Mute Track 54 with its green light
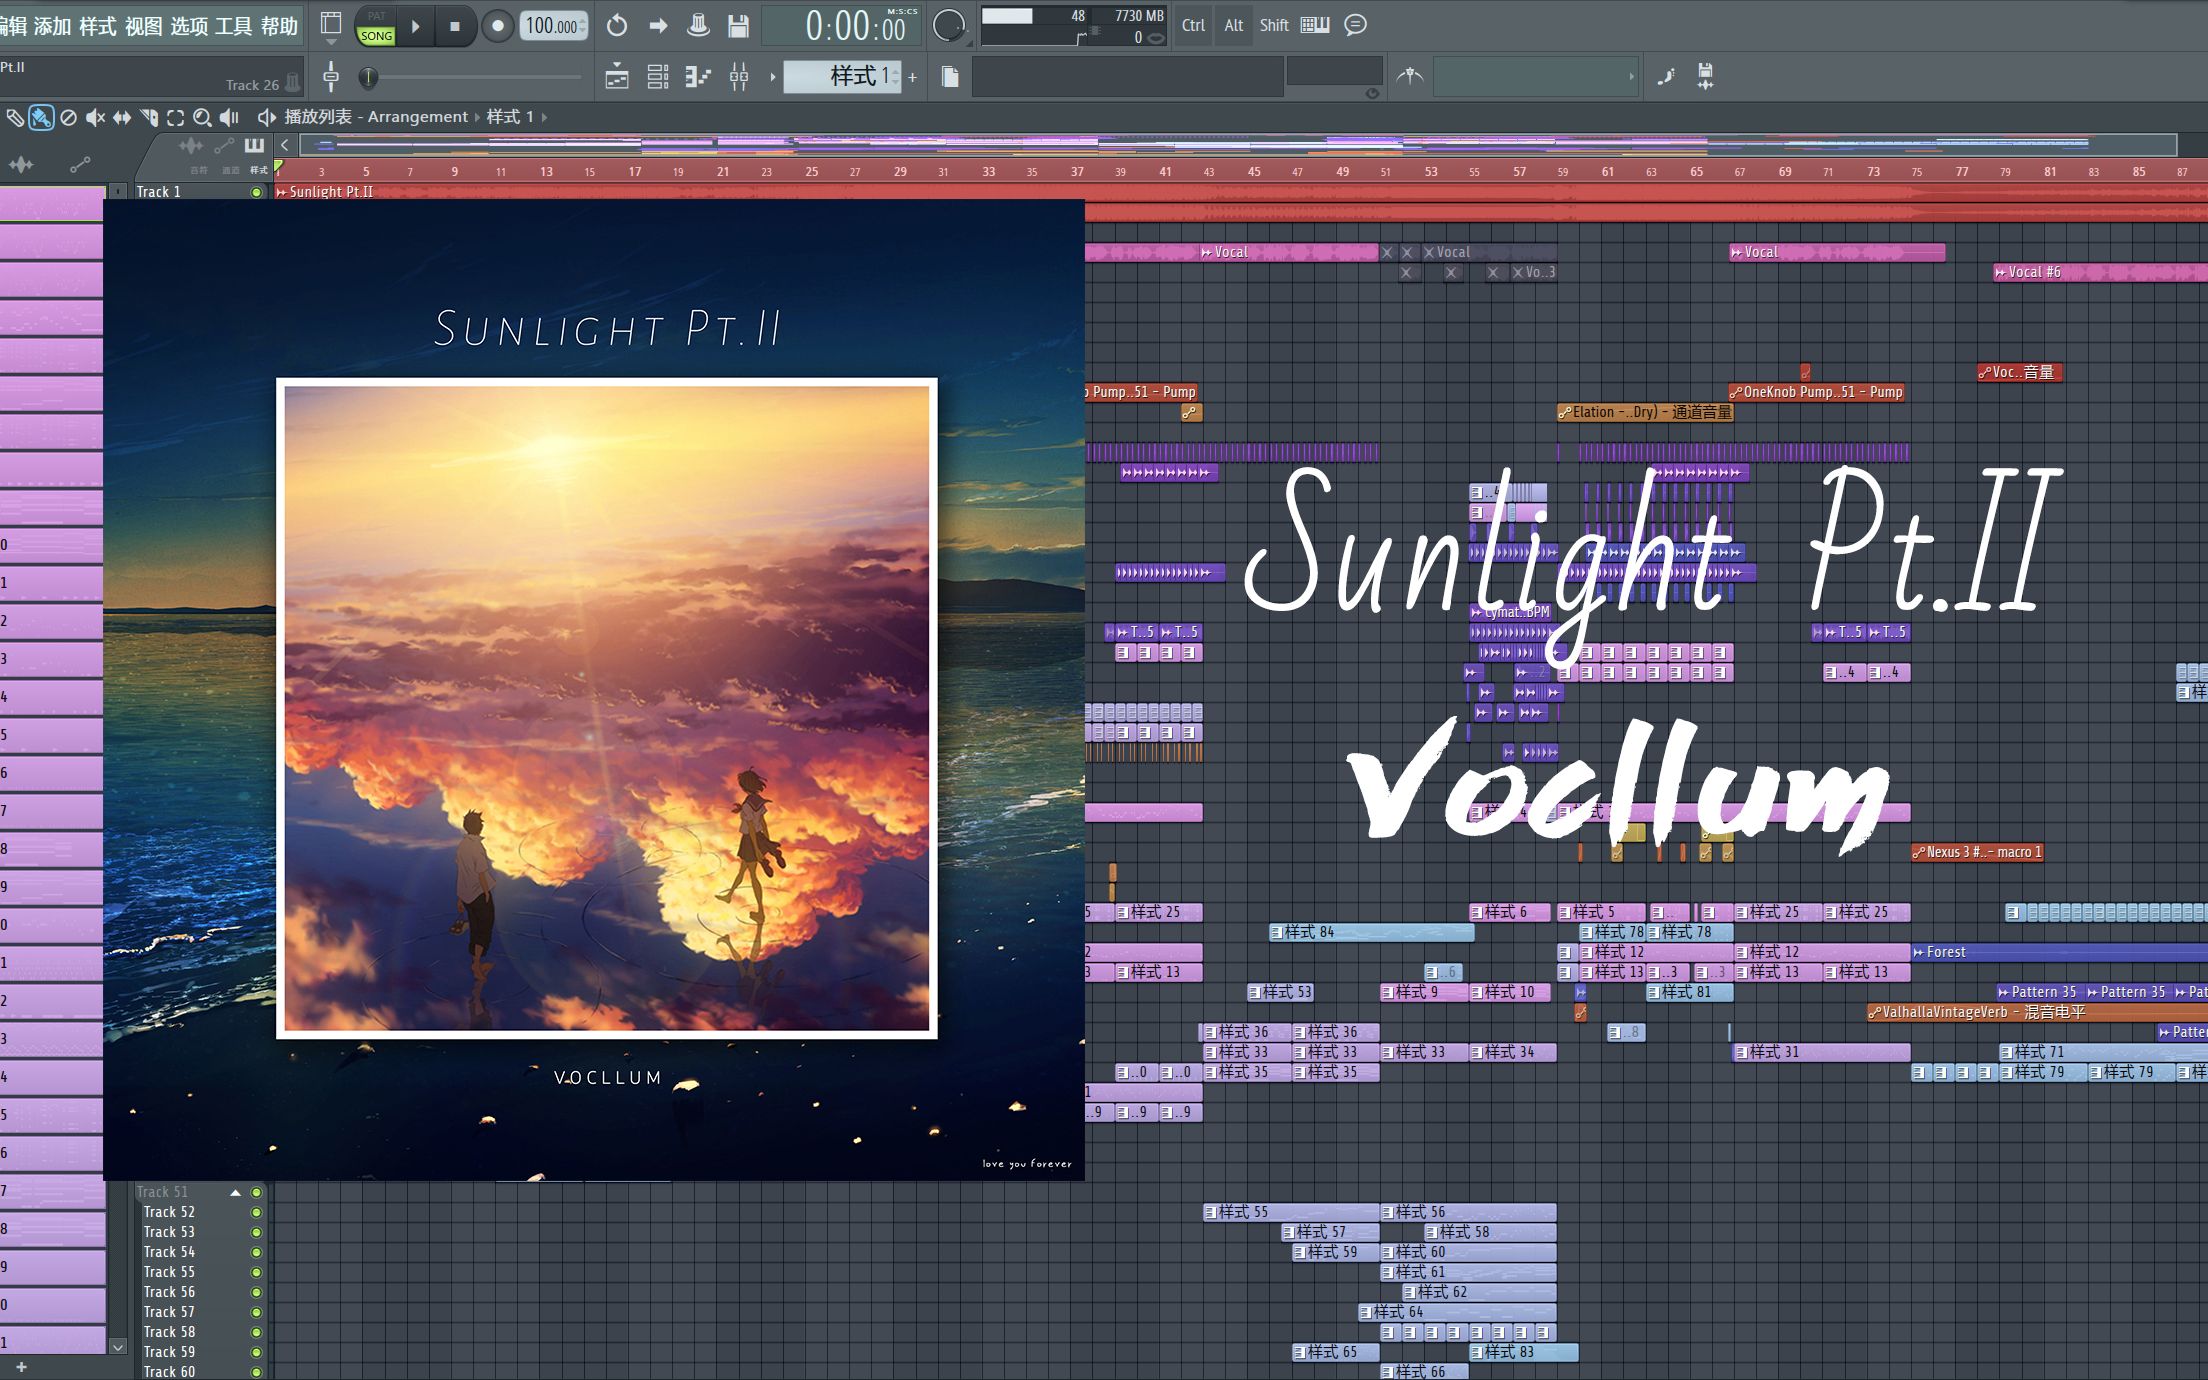This screenshot has height=1380, width=2208. [257, 1252]
